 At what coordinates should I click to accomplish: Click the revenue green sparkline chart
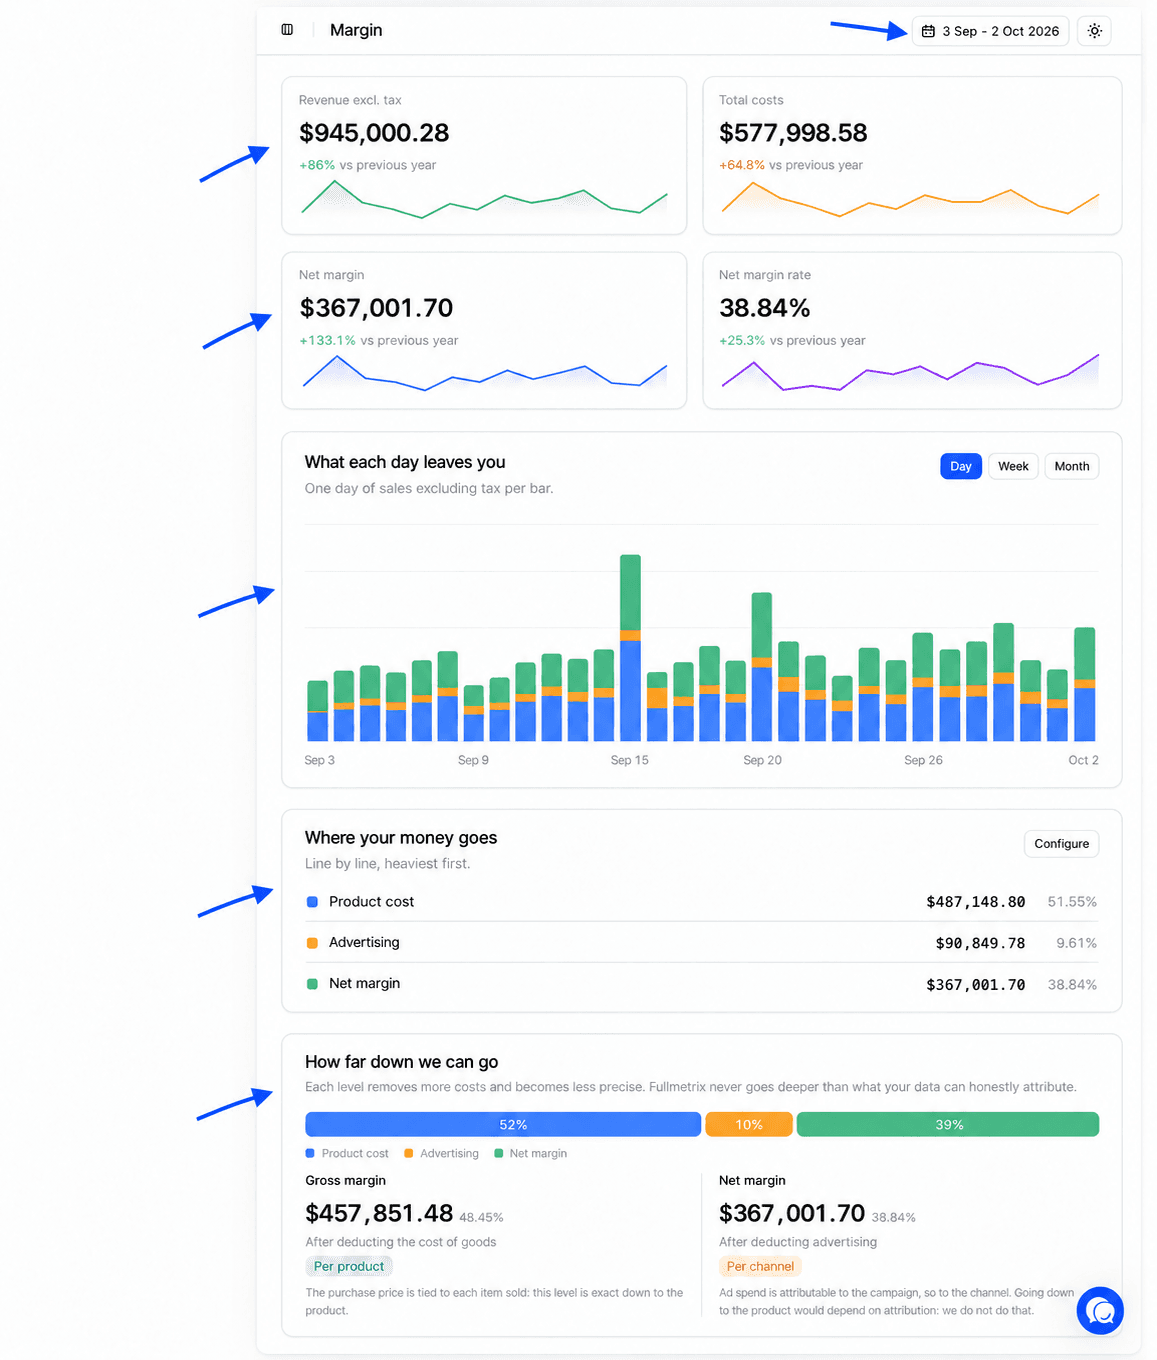click(x=484, y=198)
